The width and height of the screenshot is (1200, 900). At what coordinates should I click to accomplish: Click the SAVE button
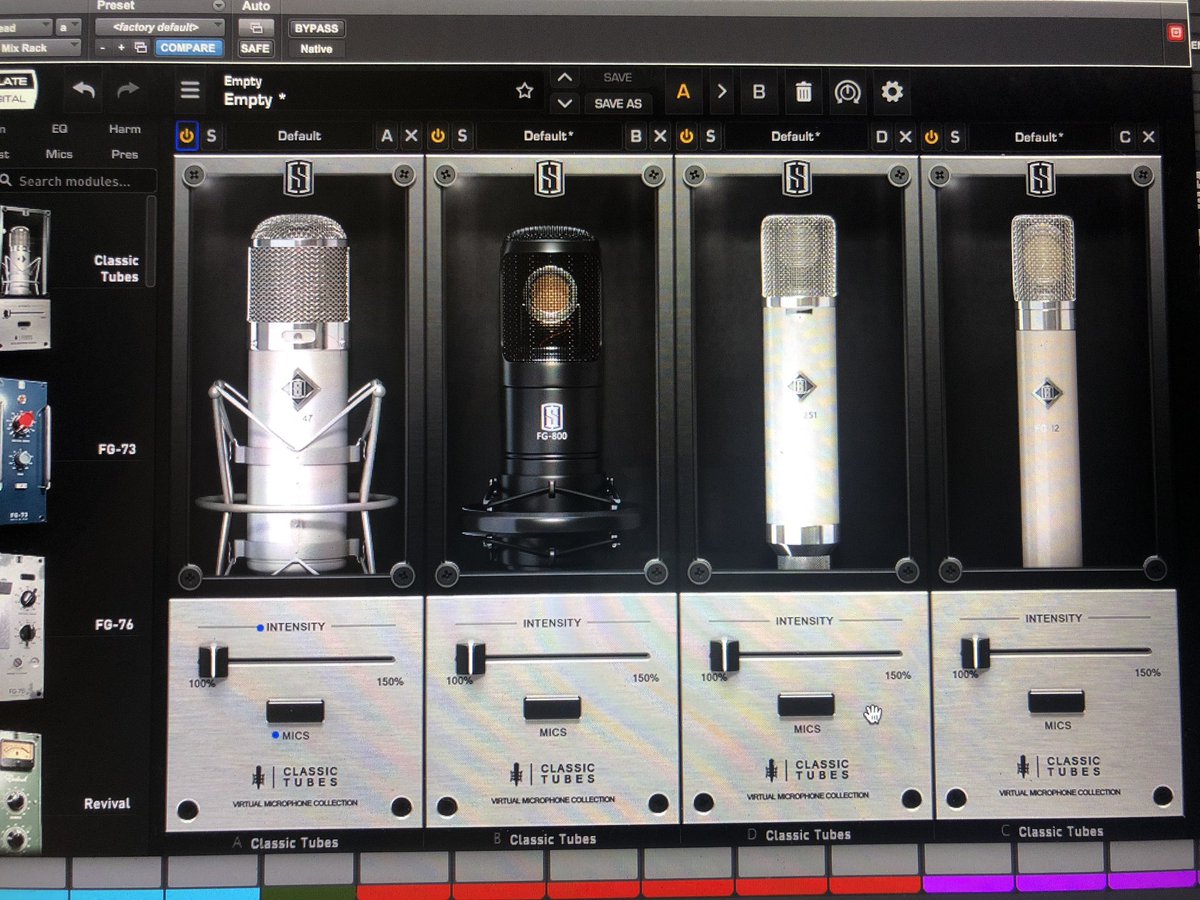pyautogui.click(x=618, y=78)
